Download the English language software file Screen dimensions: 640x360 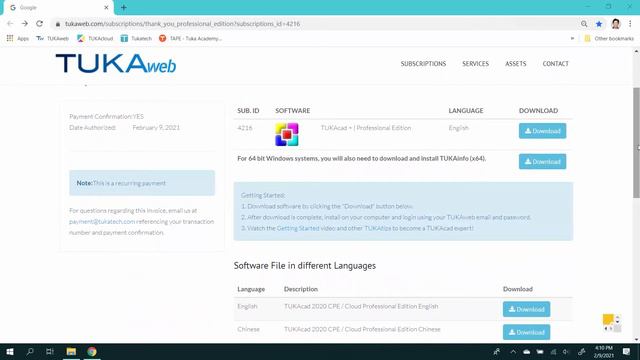click(527, 309)
